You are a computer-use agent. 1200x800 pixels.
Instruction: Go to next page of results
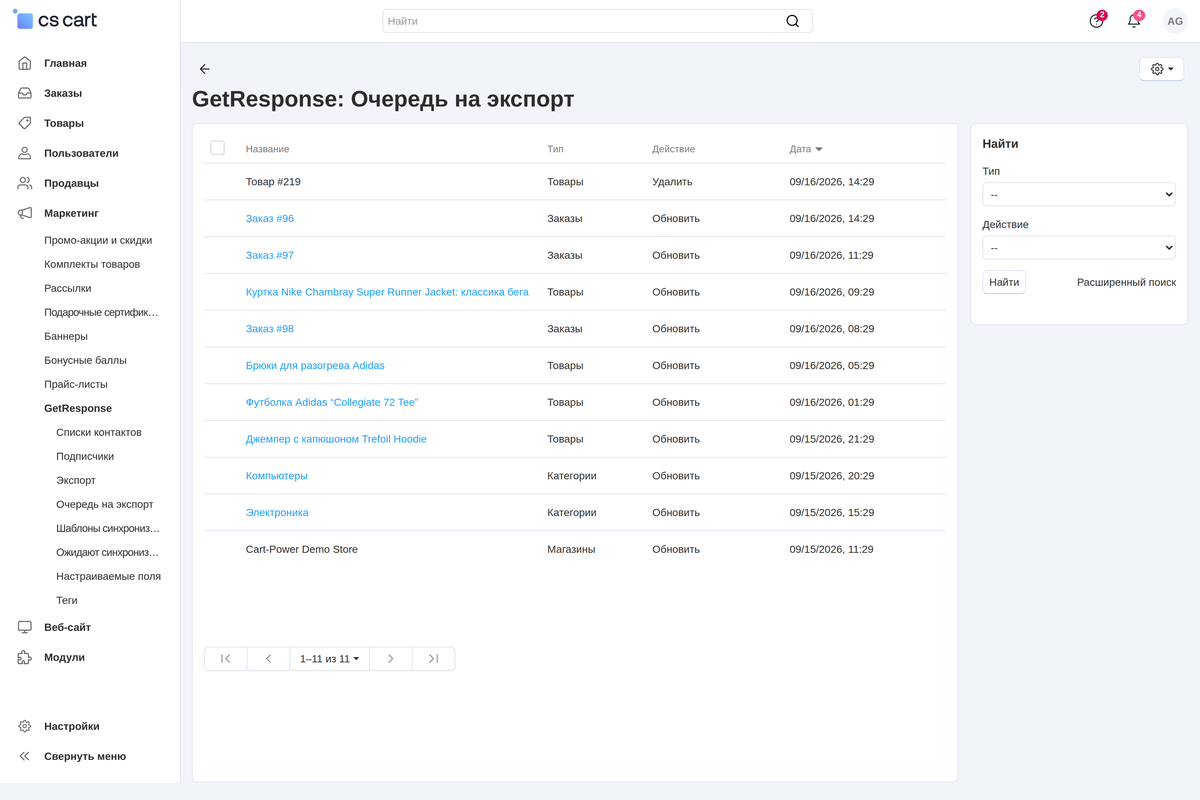pos(391,659)
